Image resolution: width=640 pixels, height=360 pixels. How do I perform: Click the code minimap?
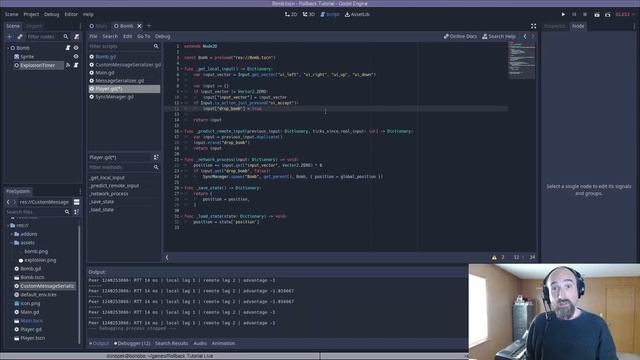point(522,61)
